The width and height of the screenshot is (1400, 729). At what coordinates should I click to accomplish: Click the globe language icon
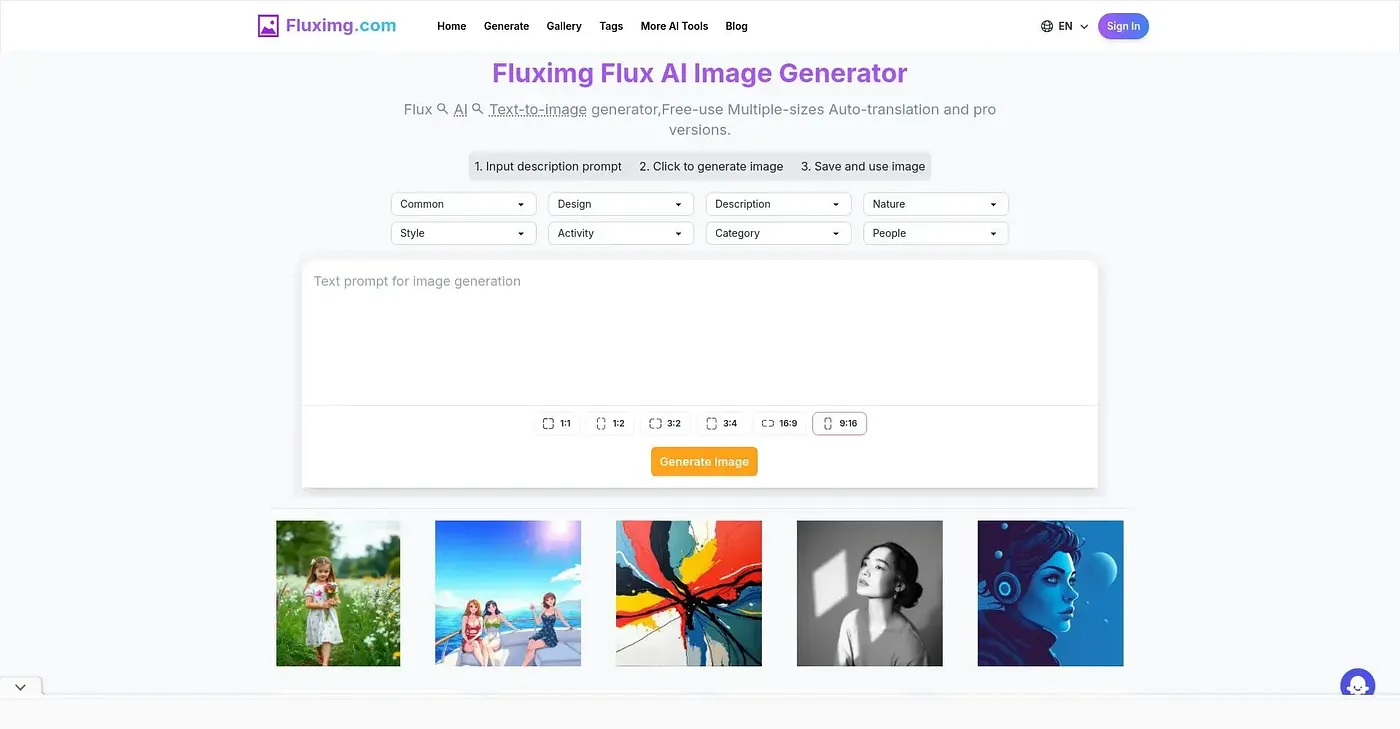[1047, 26]
